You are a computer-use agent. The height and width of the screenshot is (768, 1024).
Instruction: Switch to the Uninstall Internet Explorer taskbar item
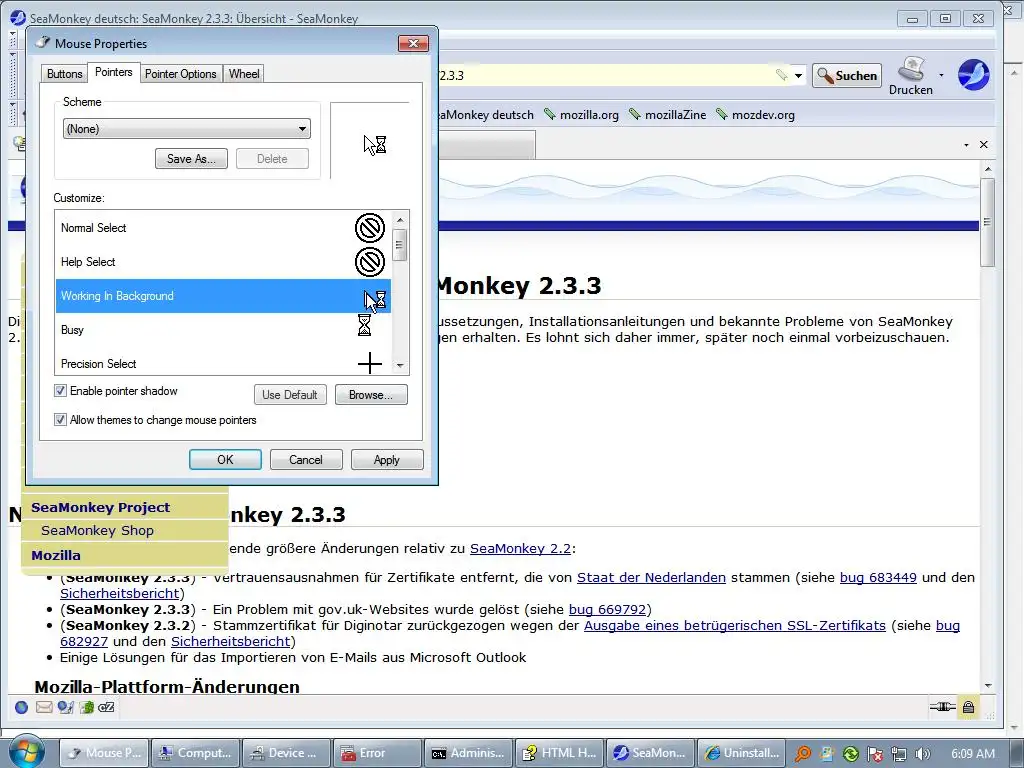coord(741,753)
